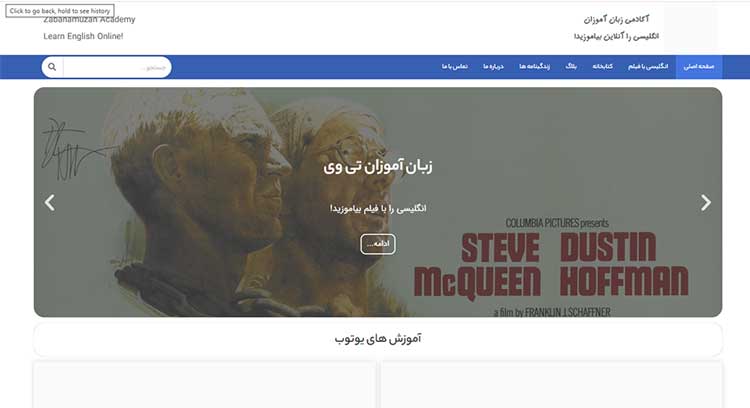Click the academy logo at top right
Screen dimensions: 750x408
(x=691, y=27)
